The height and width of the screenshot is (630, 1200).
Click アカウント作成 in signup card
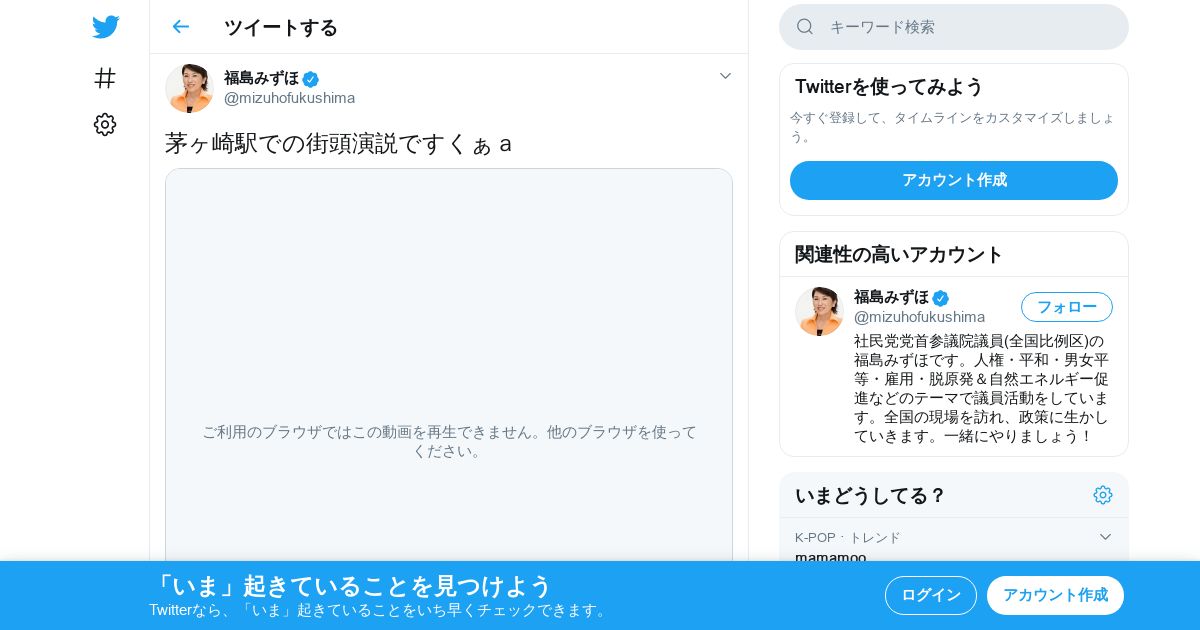[954, 180]
